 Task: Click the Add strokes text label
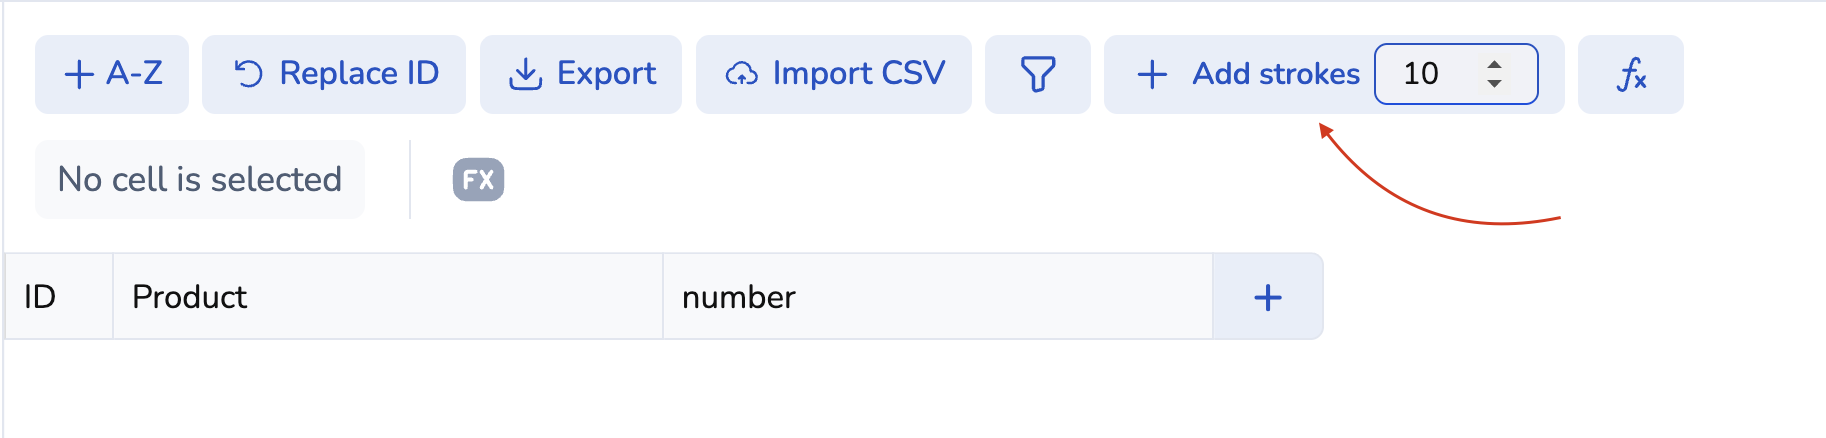(1276, 74)
